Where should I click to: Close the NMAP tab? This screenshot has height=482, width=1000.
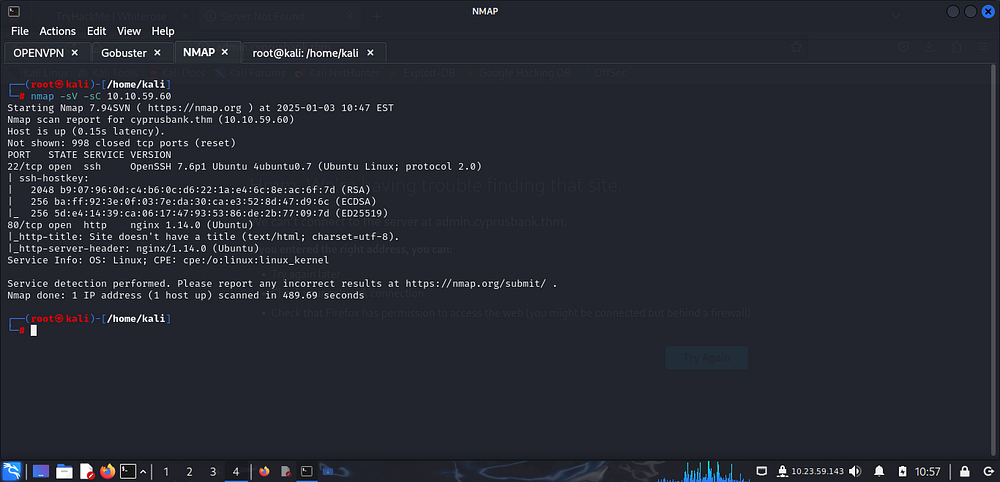(224, 52)
